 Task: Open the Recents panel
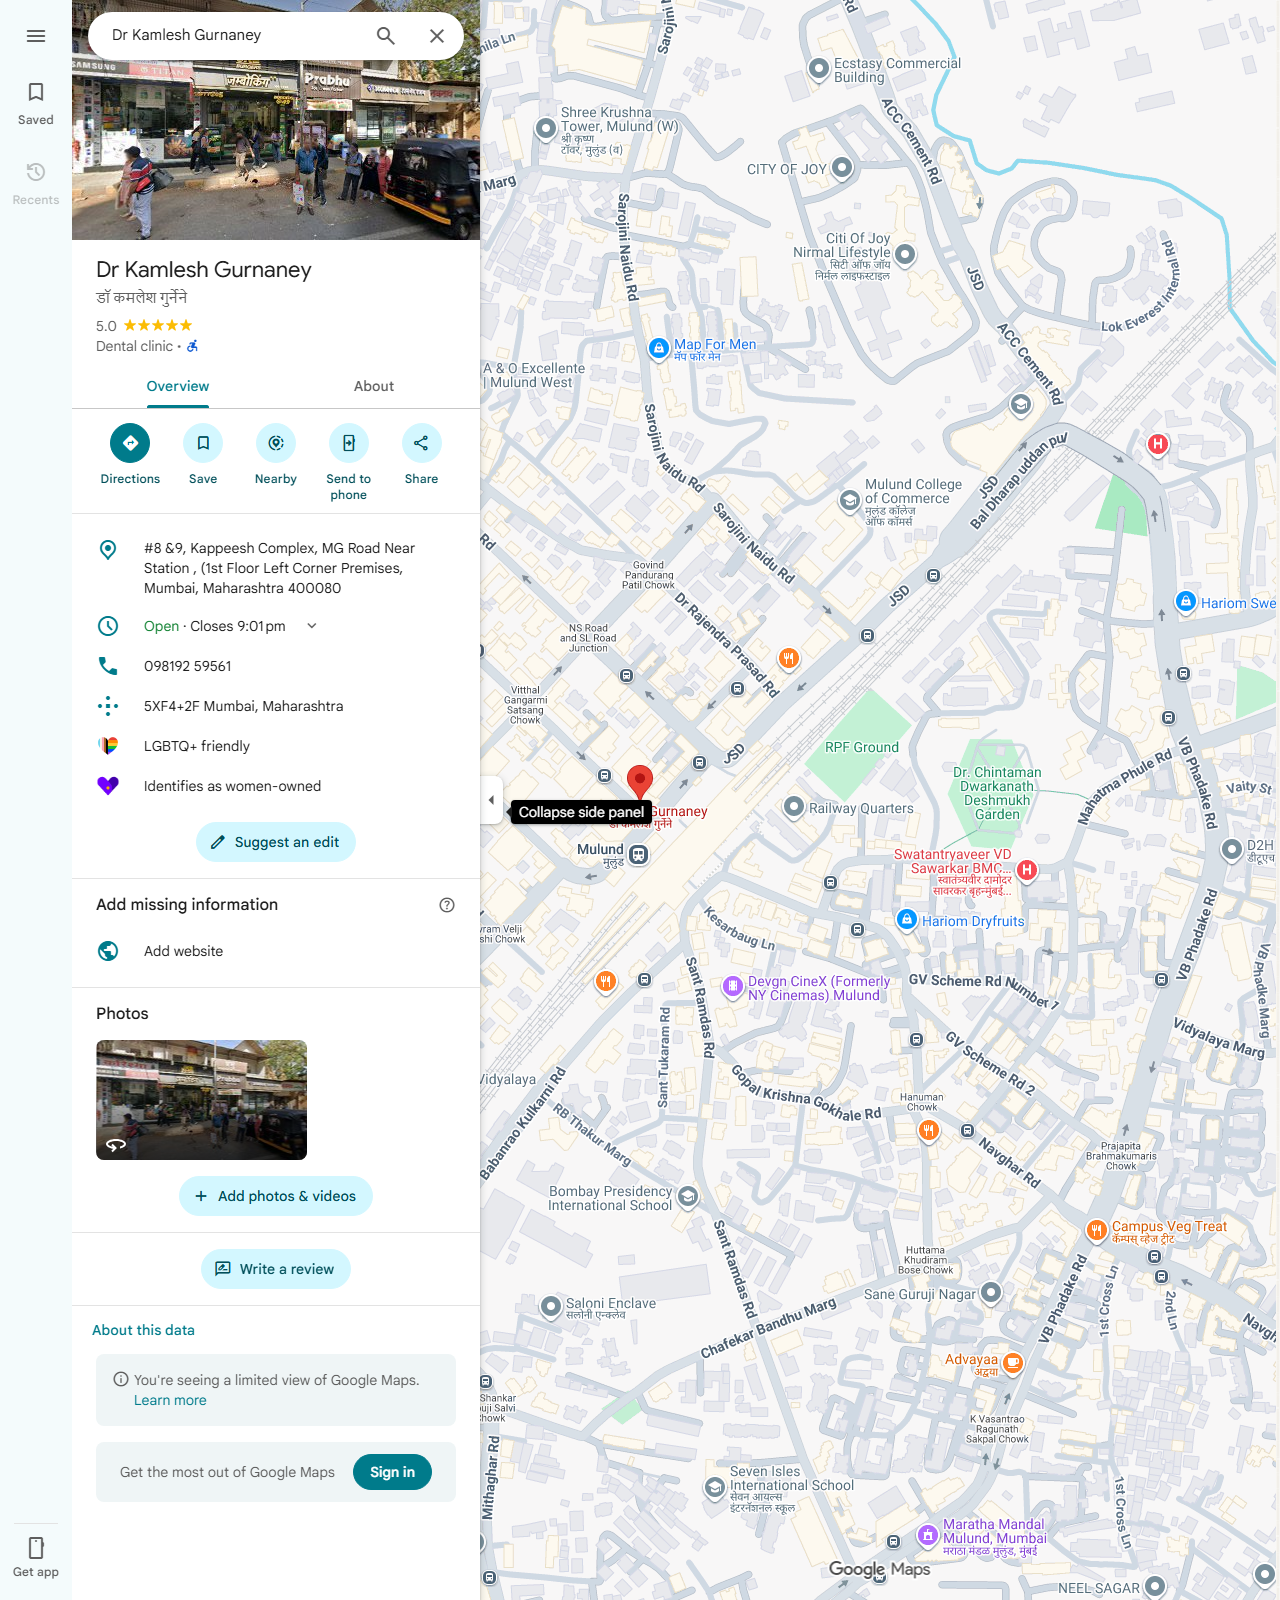coord(36,184)
